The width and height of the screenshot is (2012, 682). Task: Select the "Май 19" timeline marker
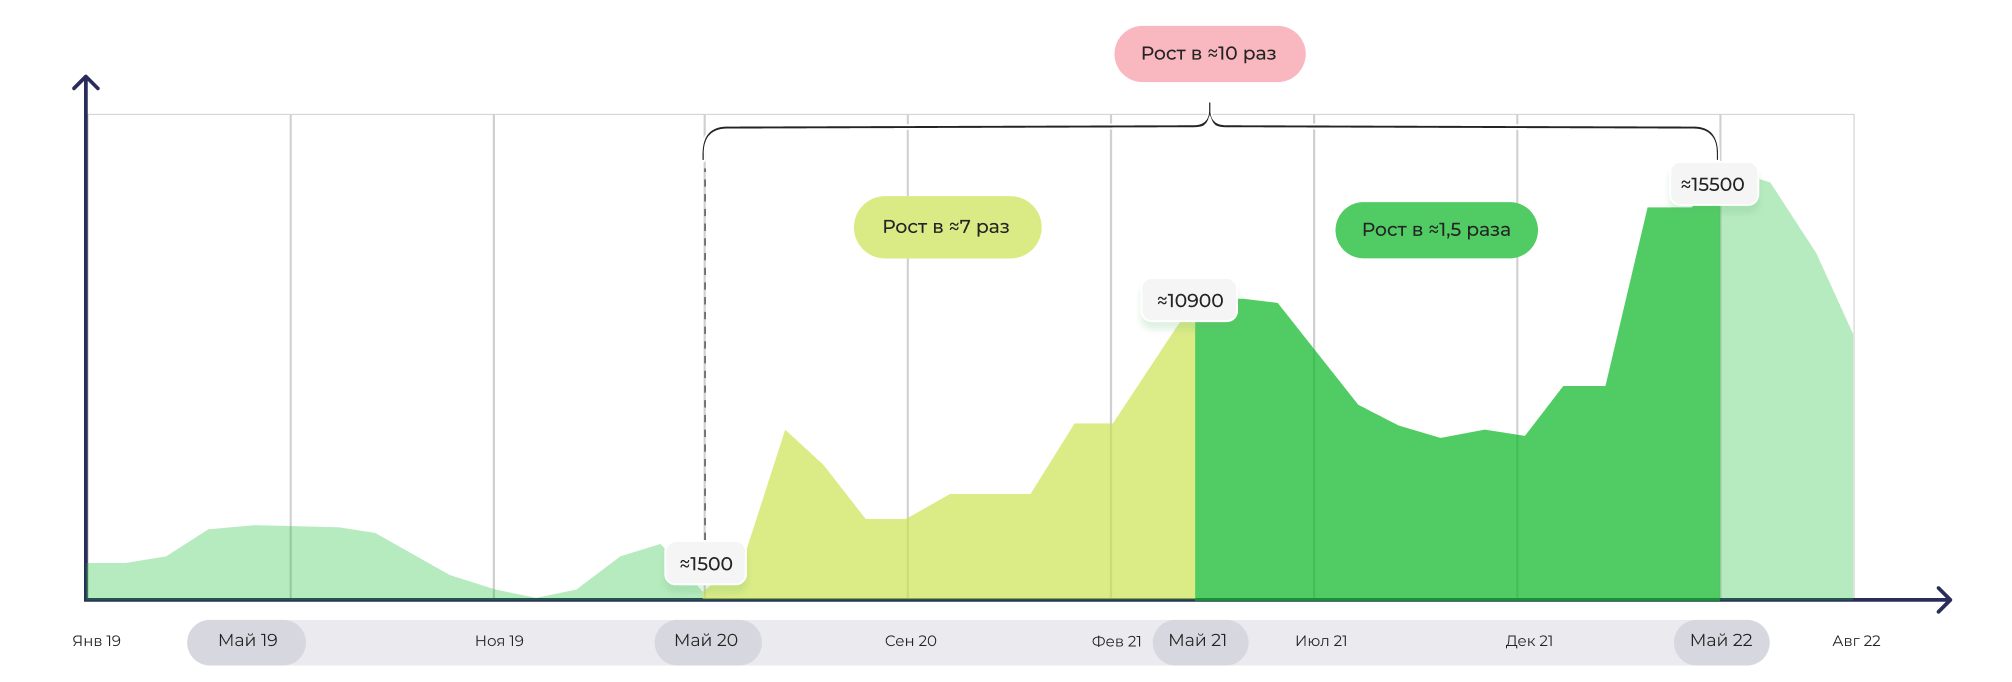click(x=247, y=641)
